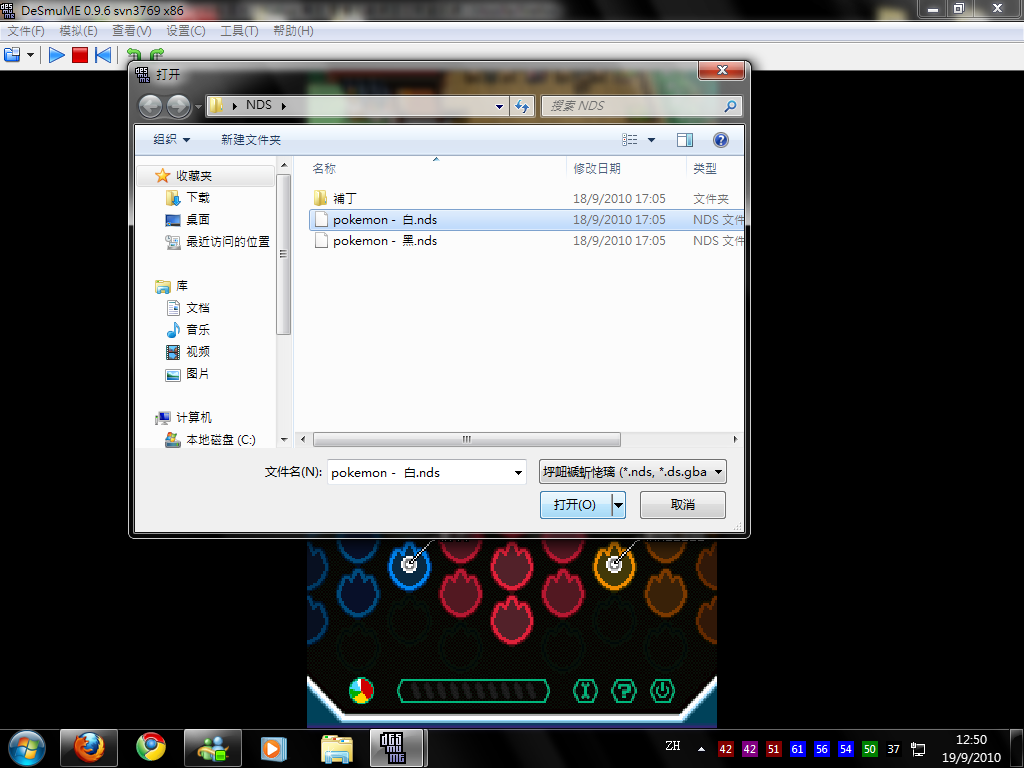This screenshot has width=1024, height=768.
Task: Click the Windows Start orb
Action: coord(27,748)
